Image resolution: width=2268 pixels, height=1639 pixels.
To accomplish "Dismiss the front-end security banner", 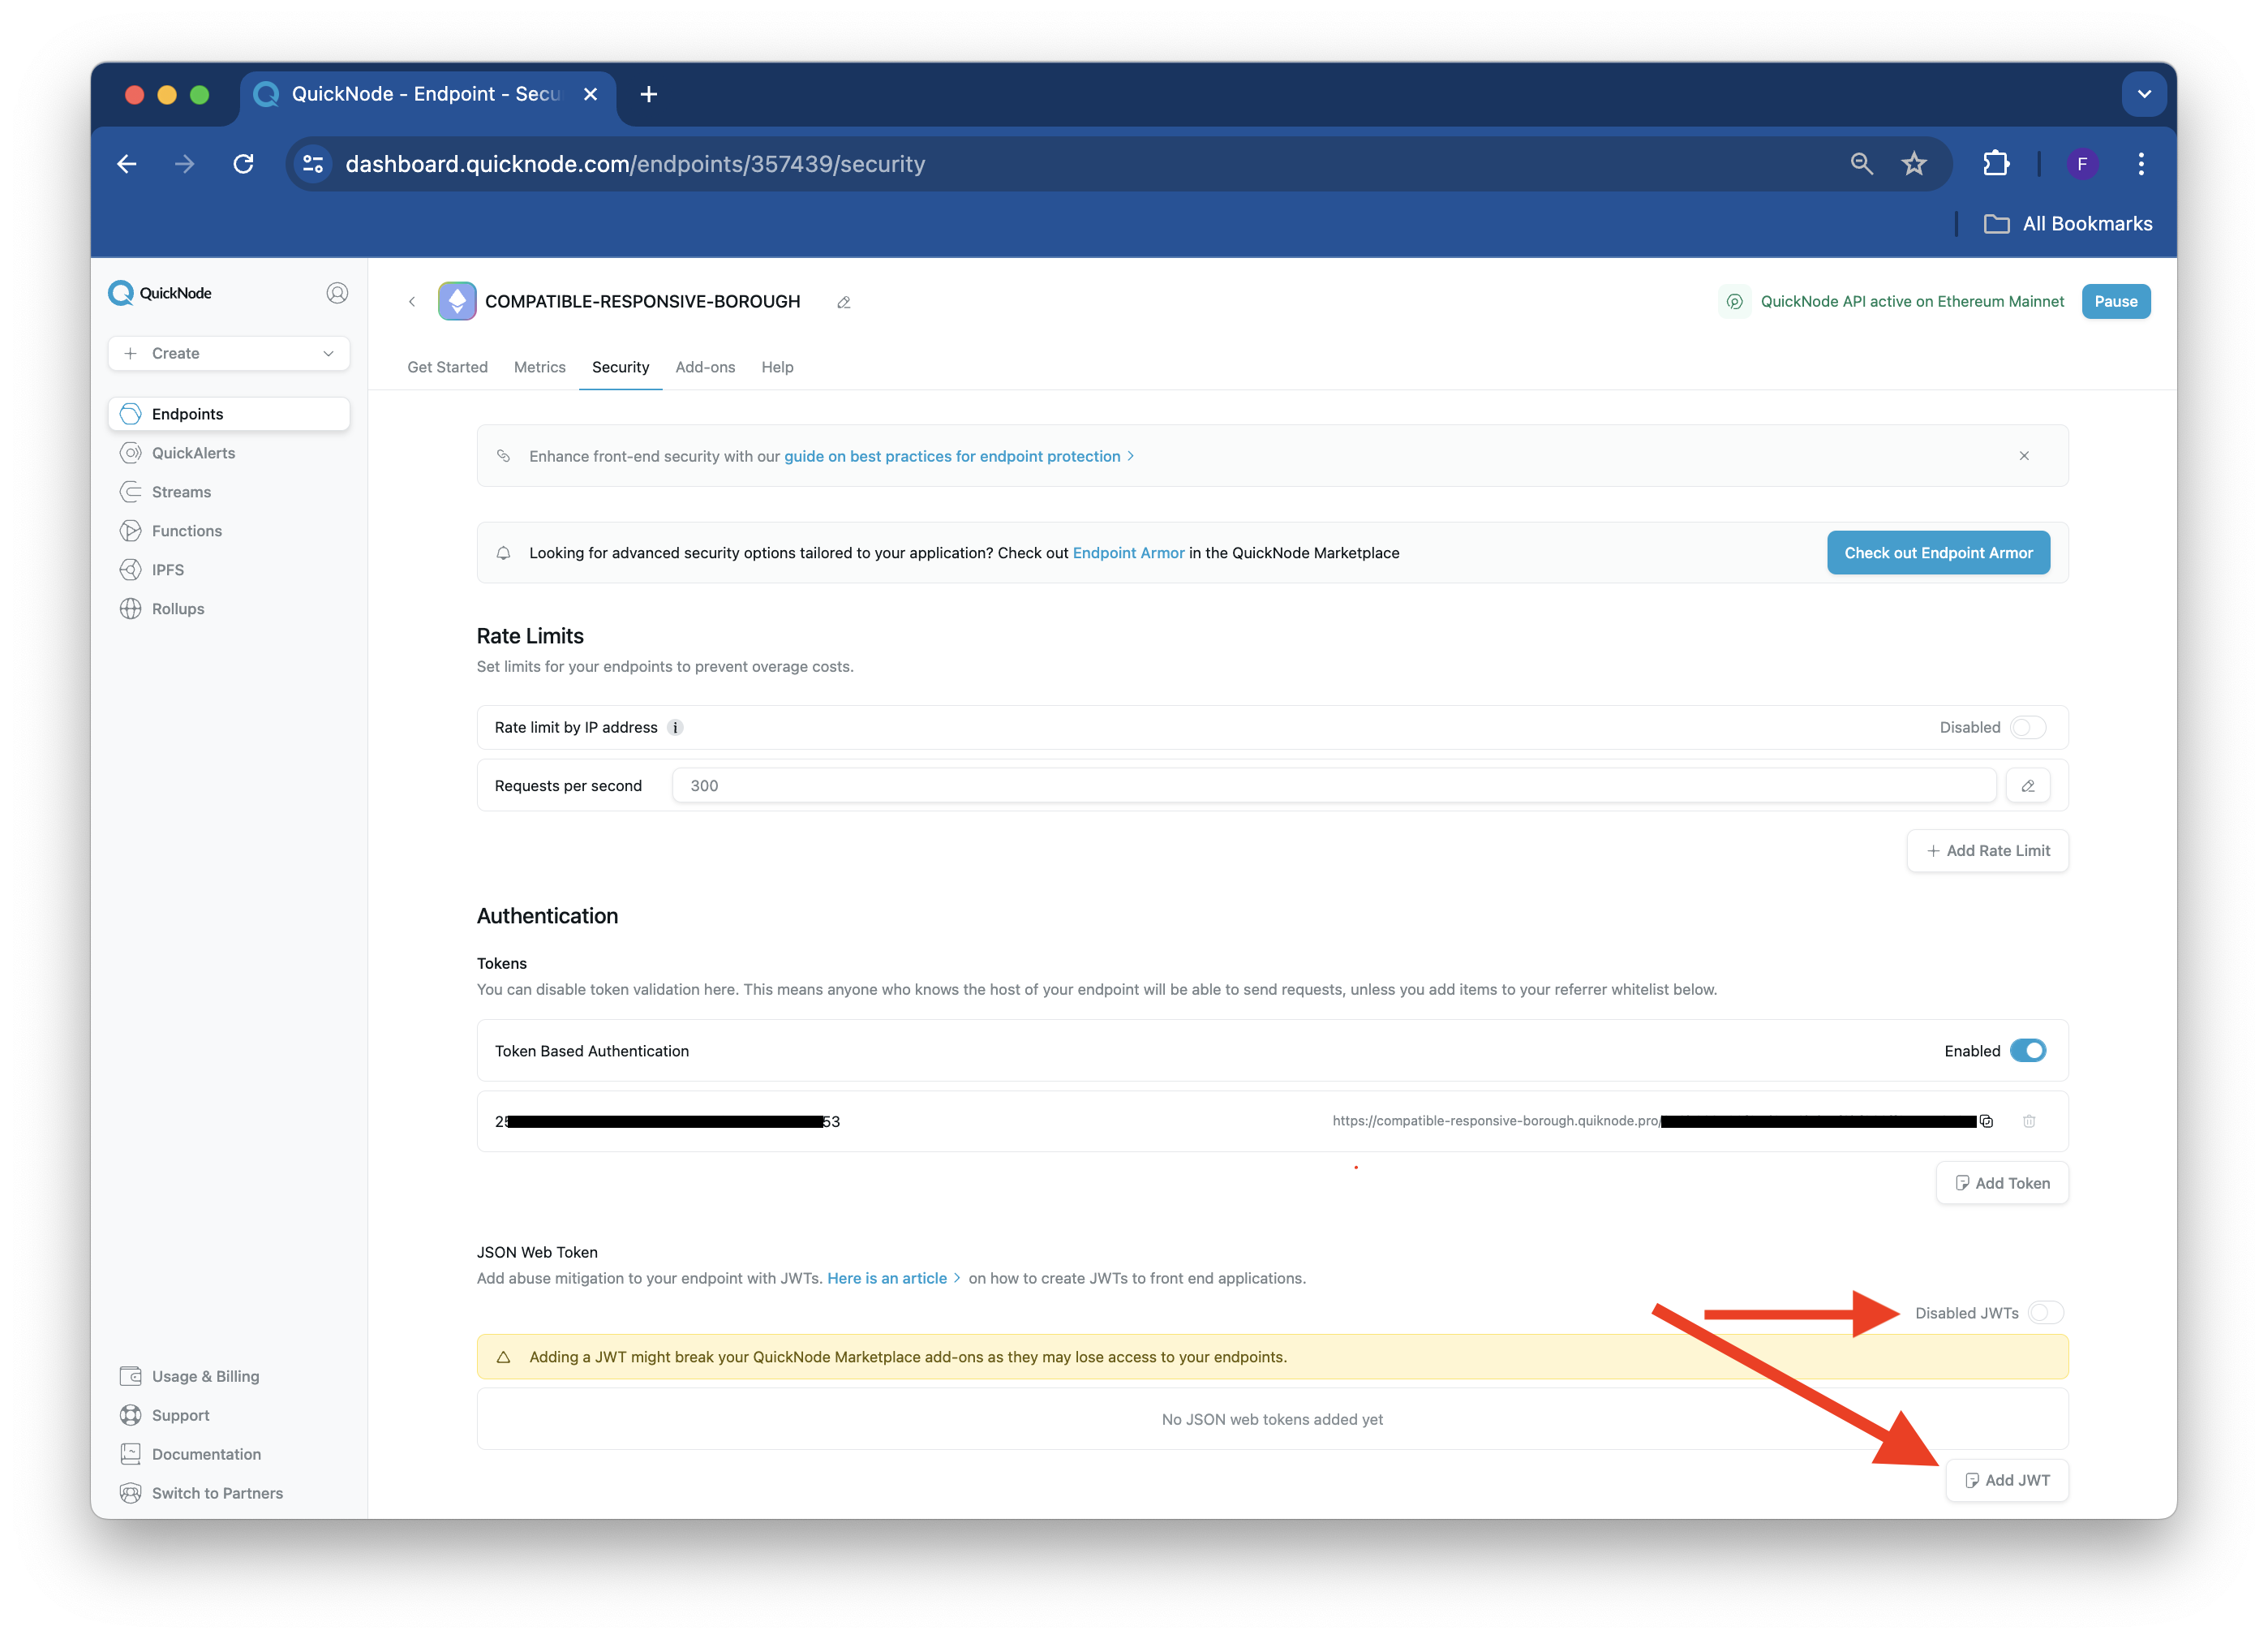I will click(x=2024, y=456).
